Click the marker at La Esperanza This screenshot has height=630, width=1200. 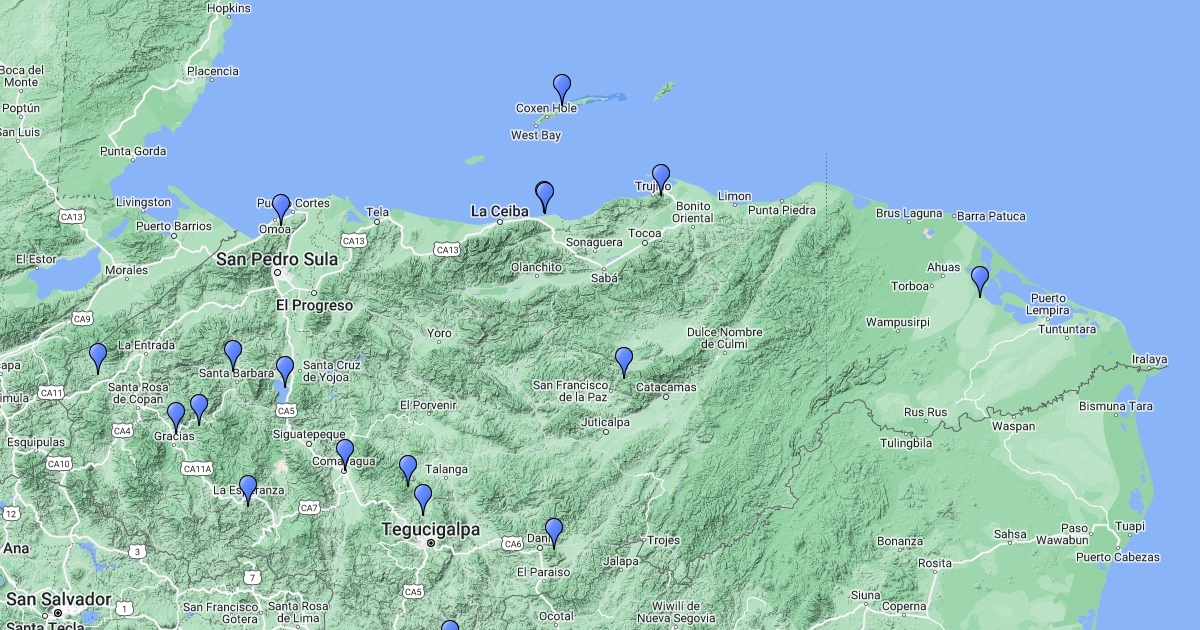[x=248, y=489]
